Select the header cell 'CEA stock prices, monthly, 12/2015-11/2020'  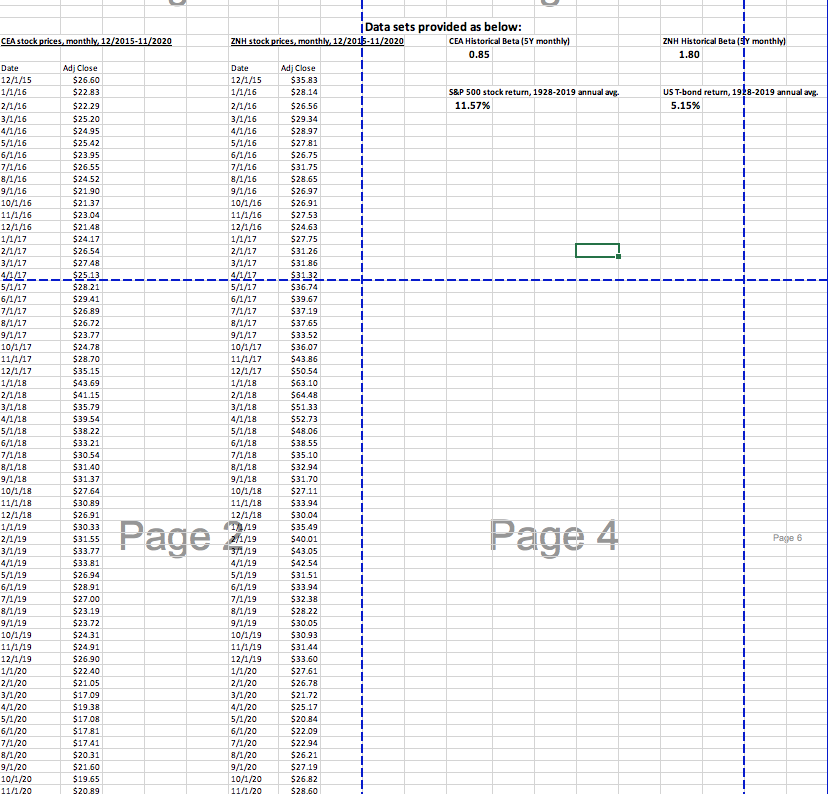[x=85, y=42]
